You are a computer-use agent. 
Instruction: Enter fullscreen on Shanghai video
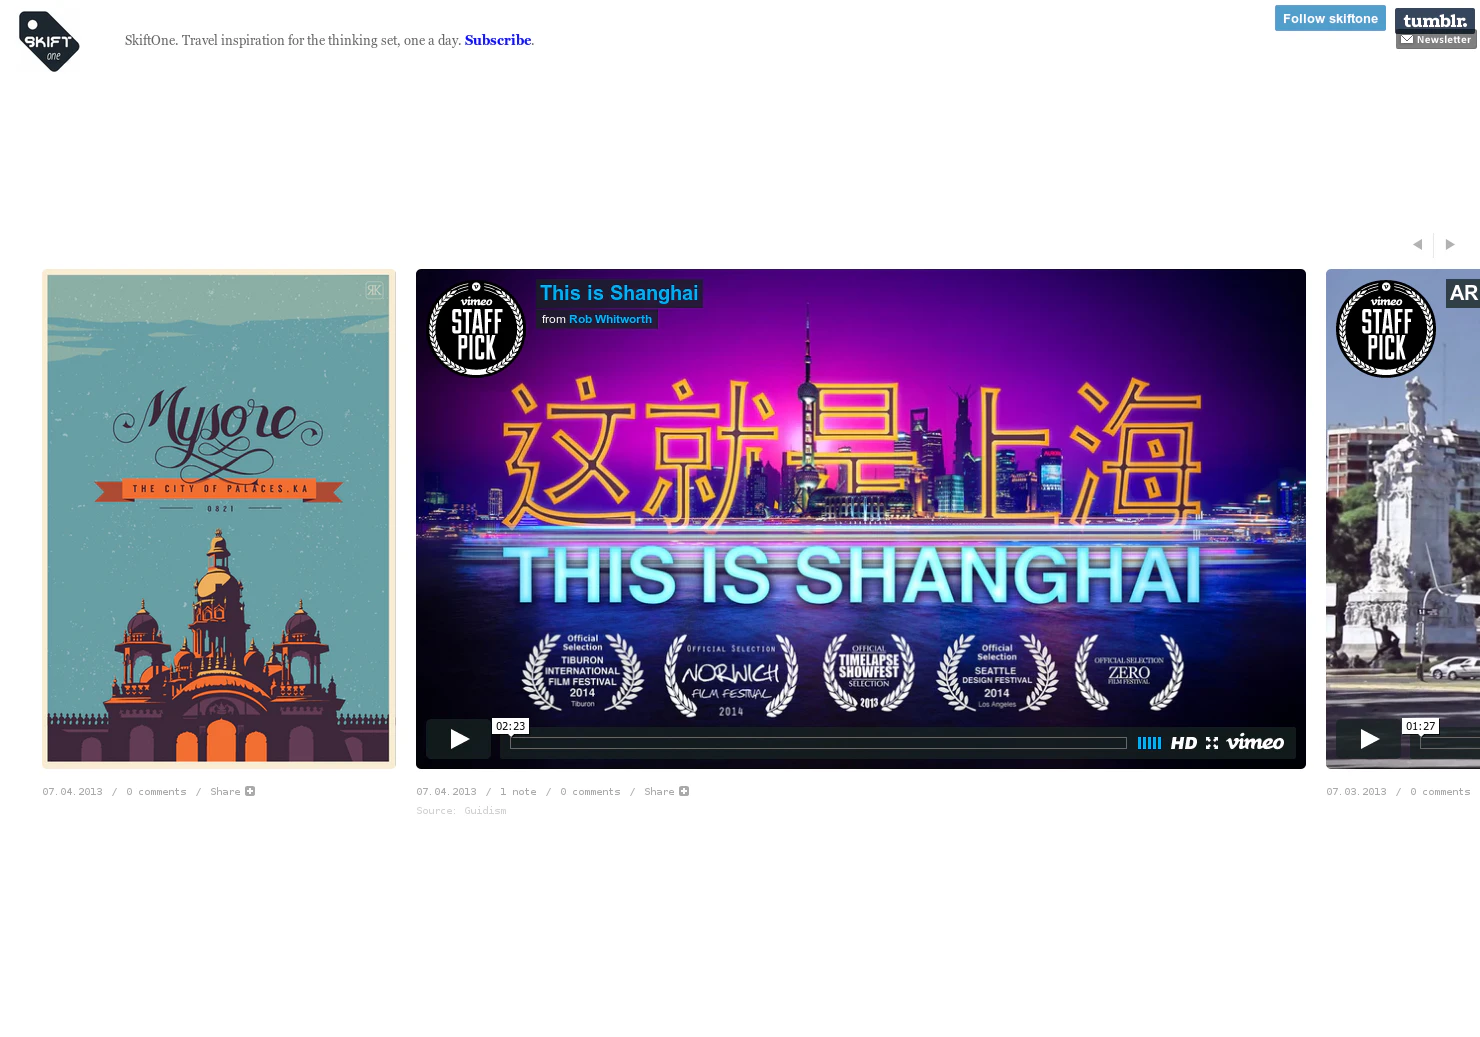pyautogui.click(x=1212, y=743)
